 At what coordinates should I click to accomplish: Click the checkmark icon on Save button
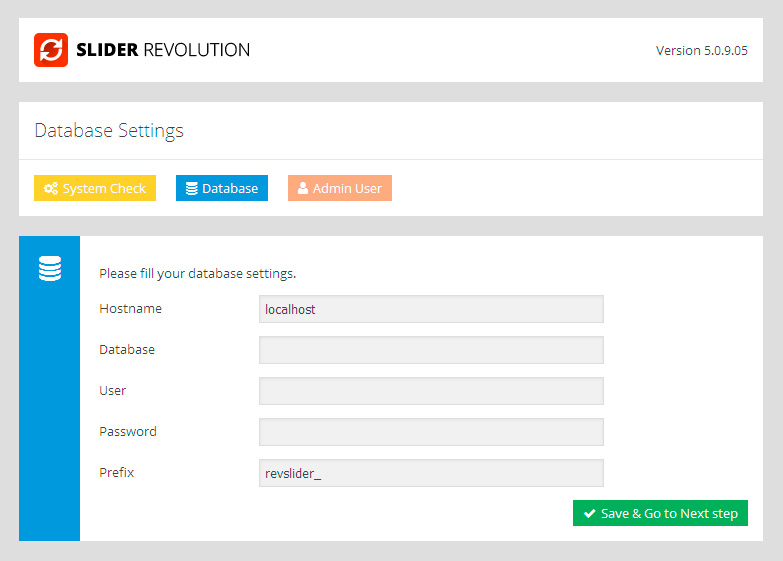click(x=589, y=514)
